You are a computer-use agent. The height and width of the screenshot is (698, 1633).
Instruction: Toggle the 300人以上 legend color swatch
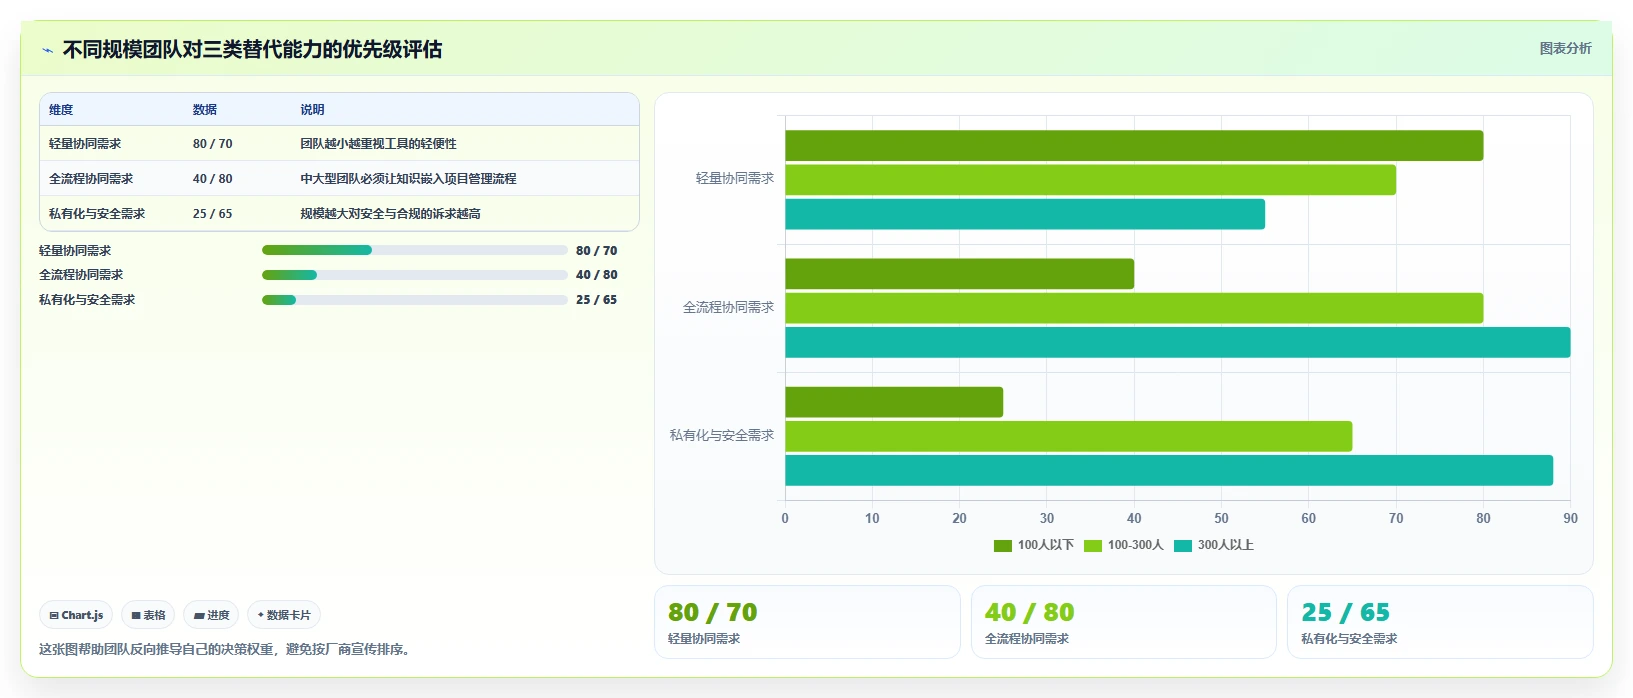1183,546
